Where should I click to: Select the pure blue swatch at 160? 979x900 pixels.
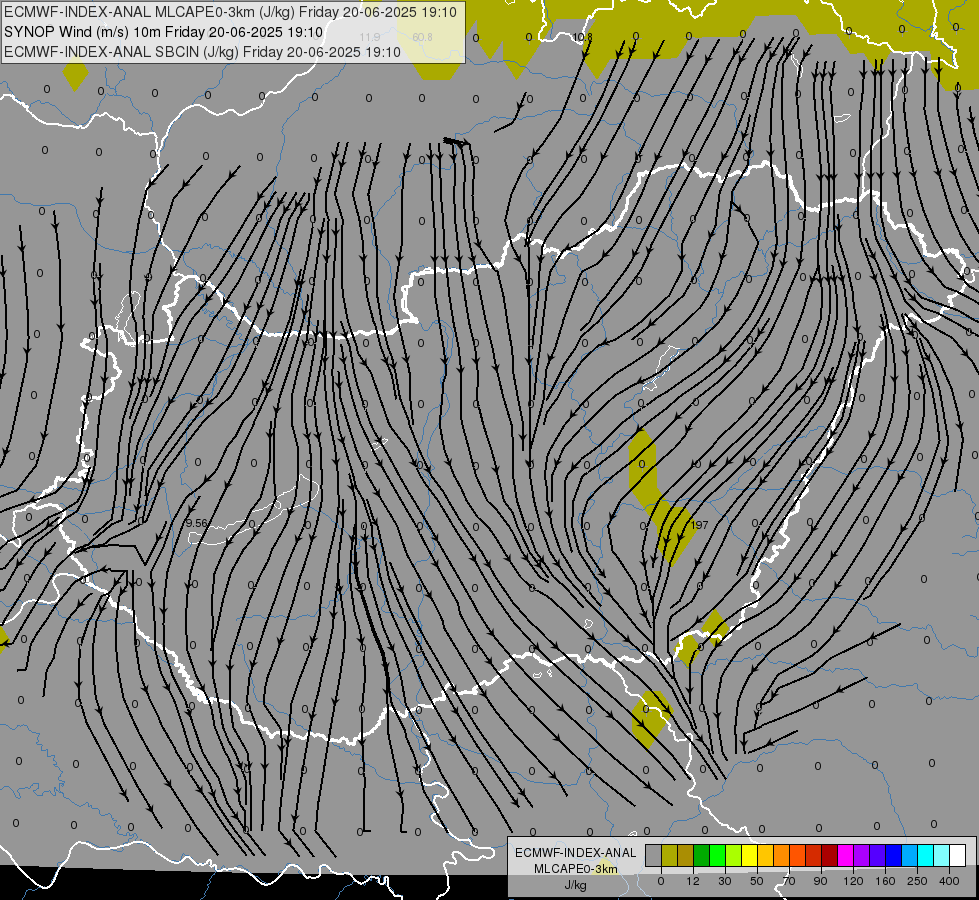(894, 856)
